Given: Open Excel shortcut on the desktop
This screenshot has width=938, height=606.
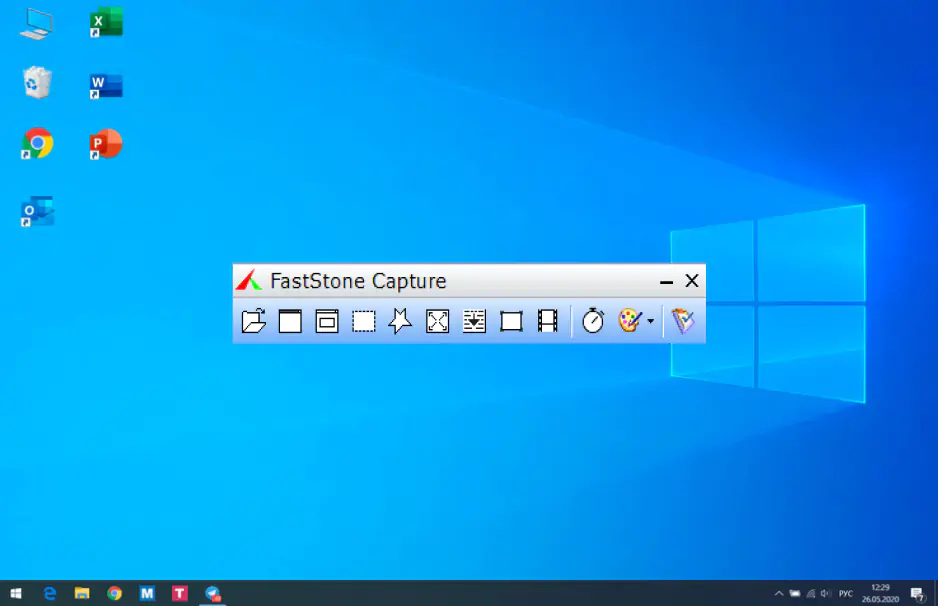Looking at the screenshot, I should click(105, 24).
